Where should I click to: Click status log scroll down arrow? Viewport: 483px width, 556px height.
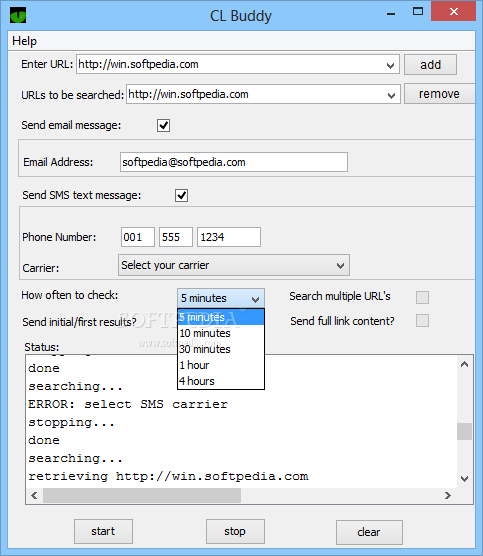(x=464, y=478)
